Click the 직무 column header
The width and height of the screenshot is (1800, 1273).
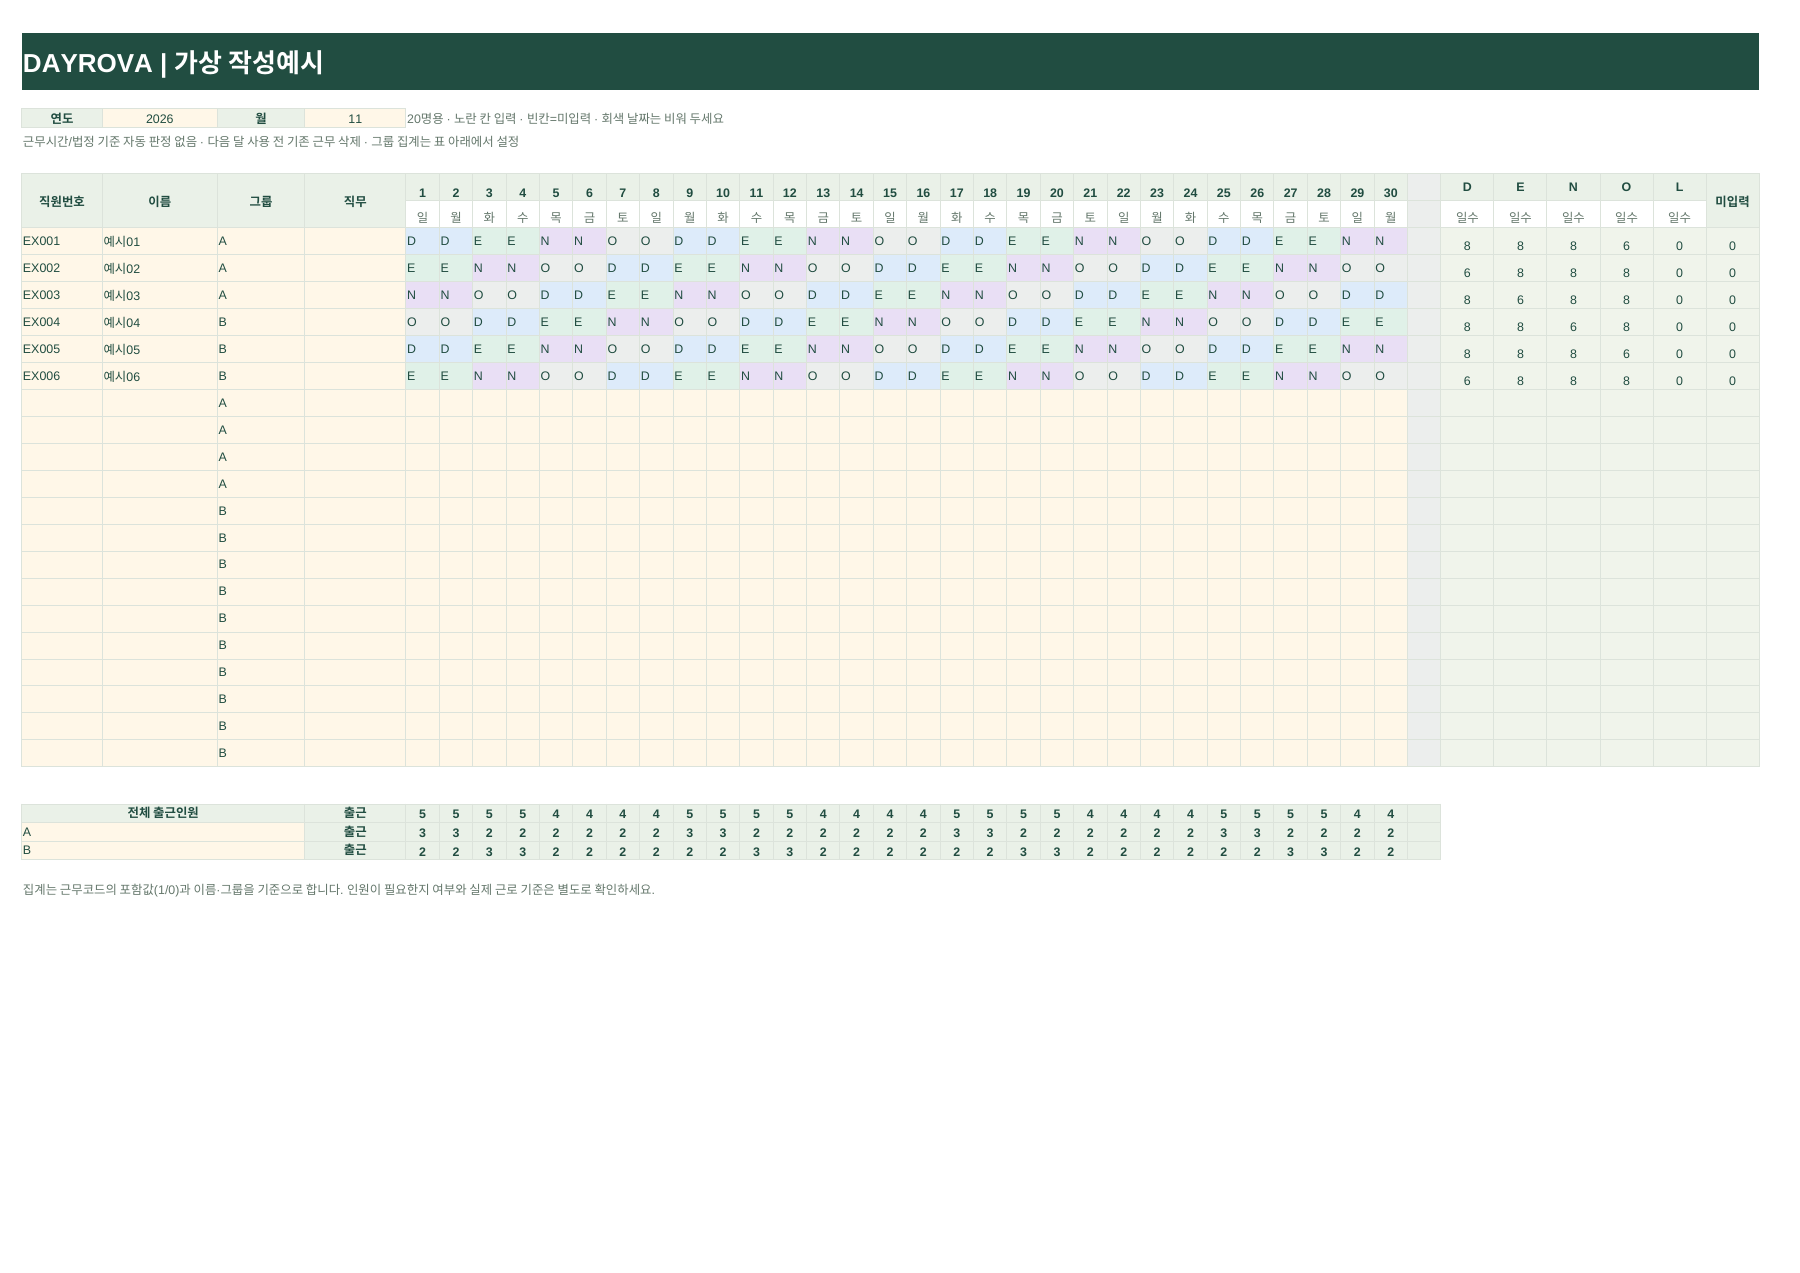(355, 201)
